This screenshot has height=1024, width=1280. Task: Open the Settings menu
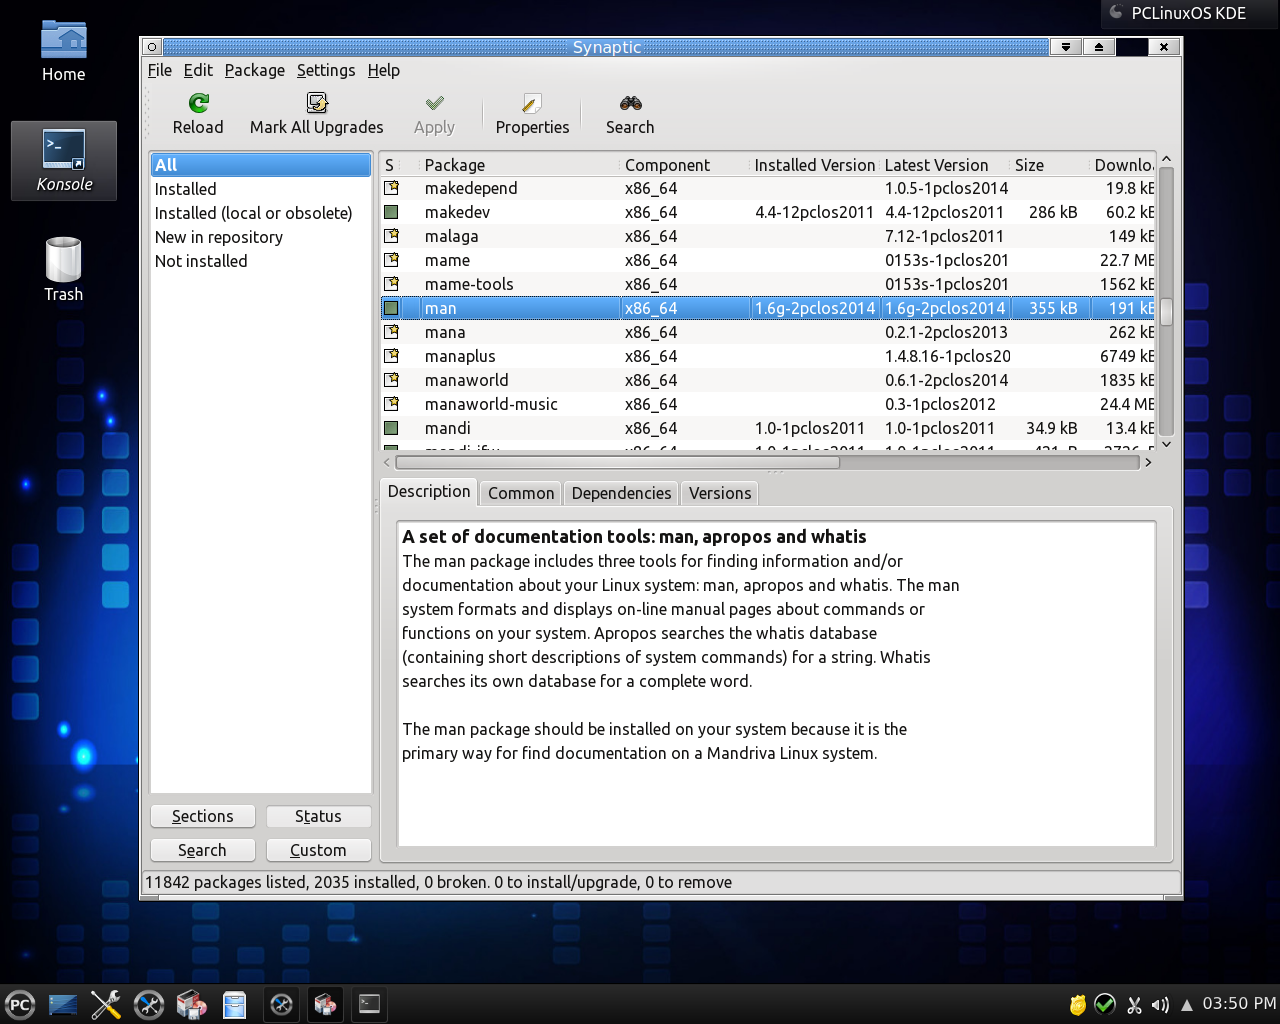326,70
